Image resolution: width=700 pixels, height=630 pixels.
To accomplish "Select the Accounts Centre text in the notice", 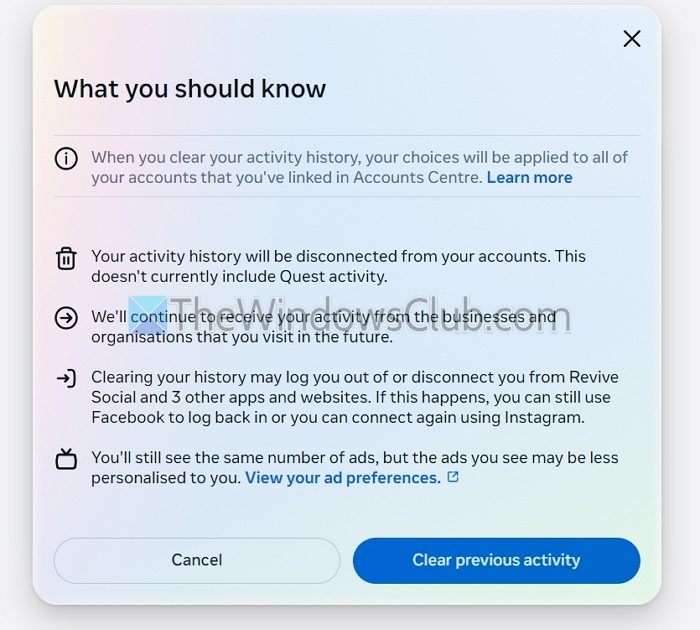I will (x=417, y=177).
